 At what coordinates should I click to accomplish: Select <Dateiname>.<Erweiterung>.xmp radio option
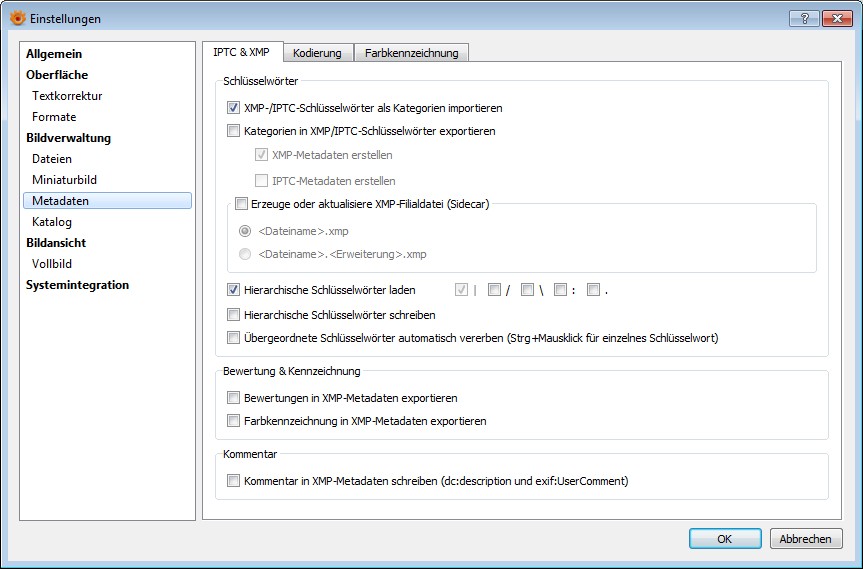point(245,254)
